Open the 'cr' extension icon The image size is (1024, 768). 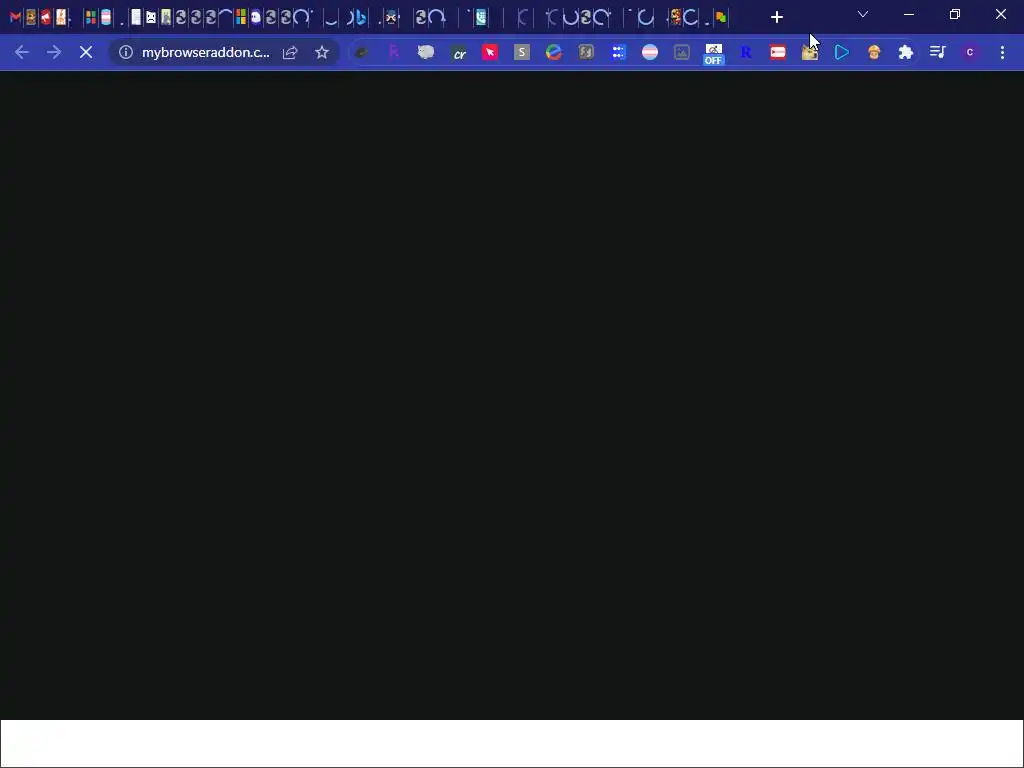tap(459, 53)
